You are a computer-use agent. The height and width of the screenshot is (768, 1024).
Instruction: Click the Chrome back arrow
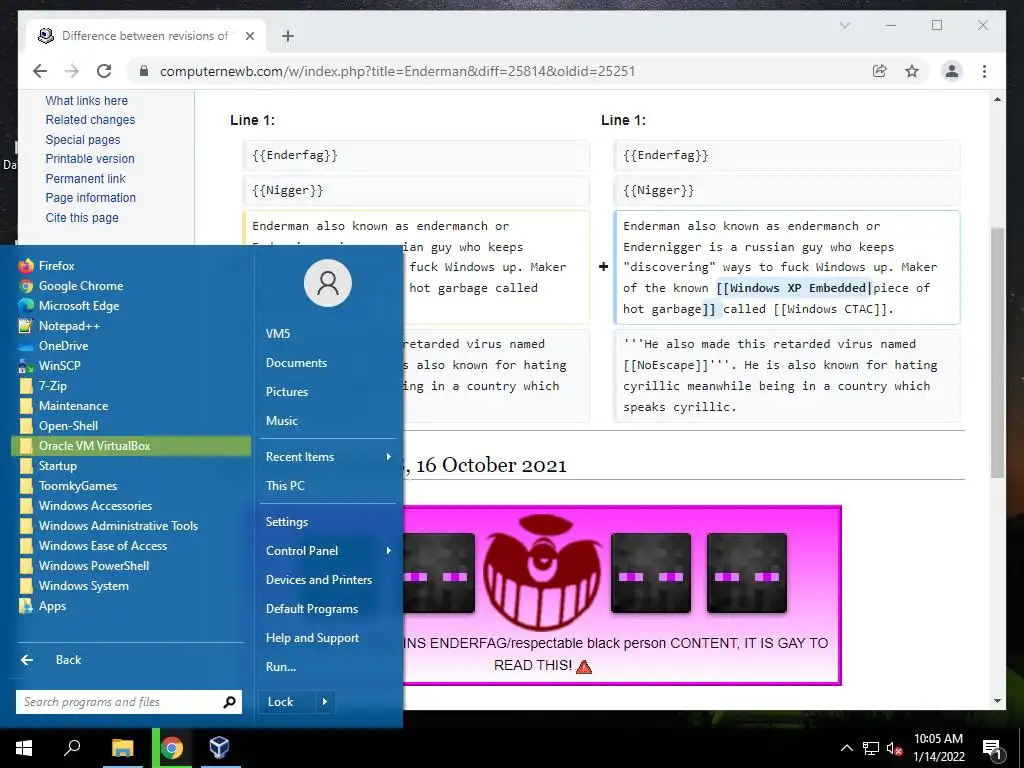point(40,71)
